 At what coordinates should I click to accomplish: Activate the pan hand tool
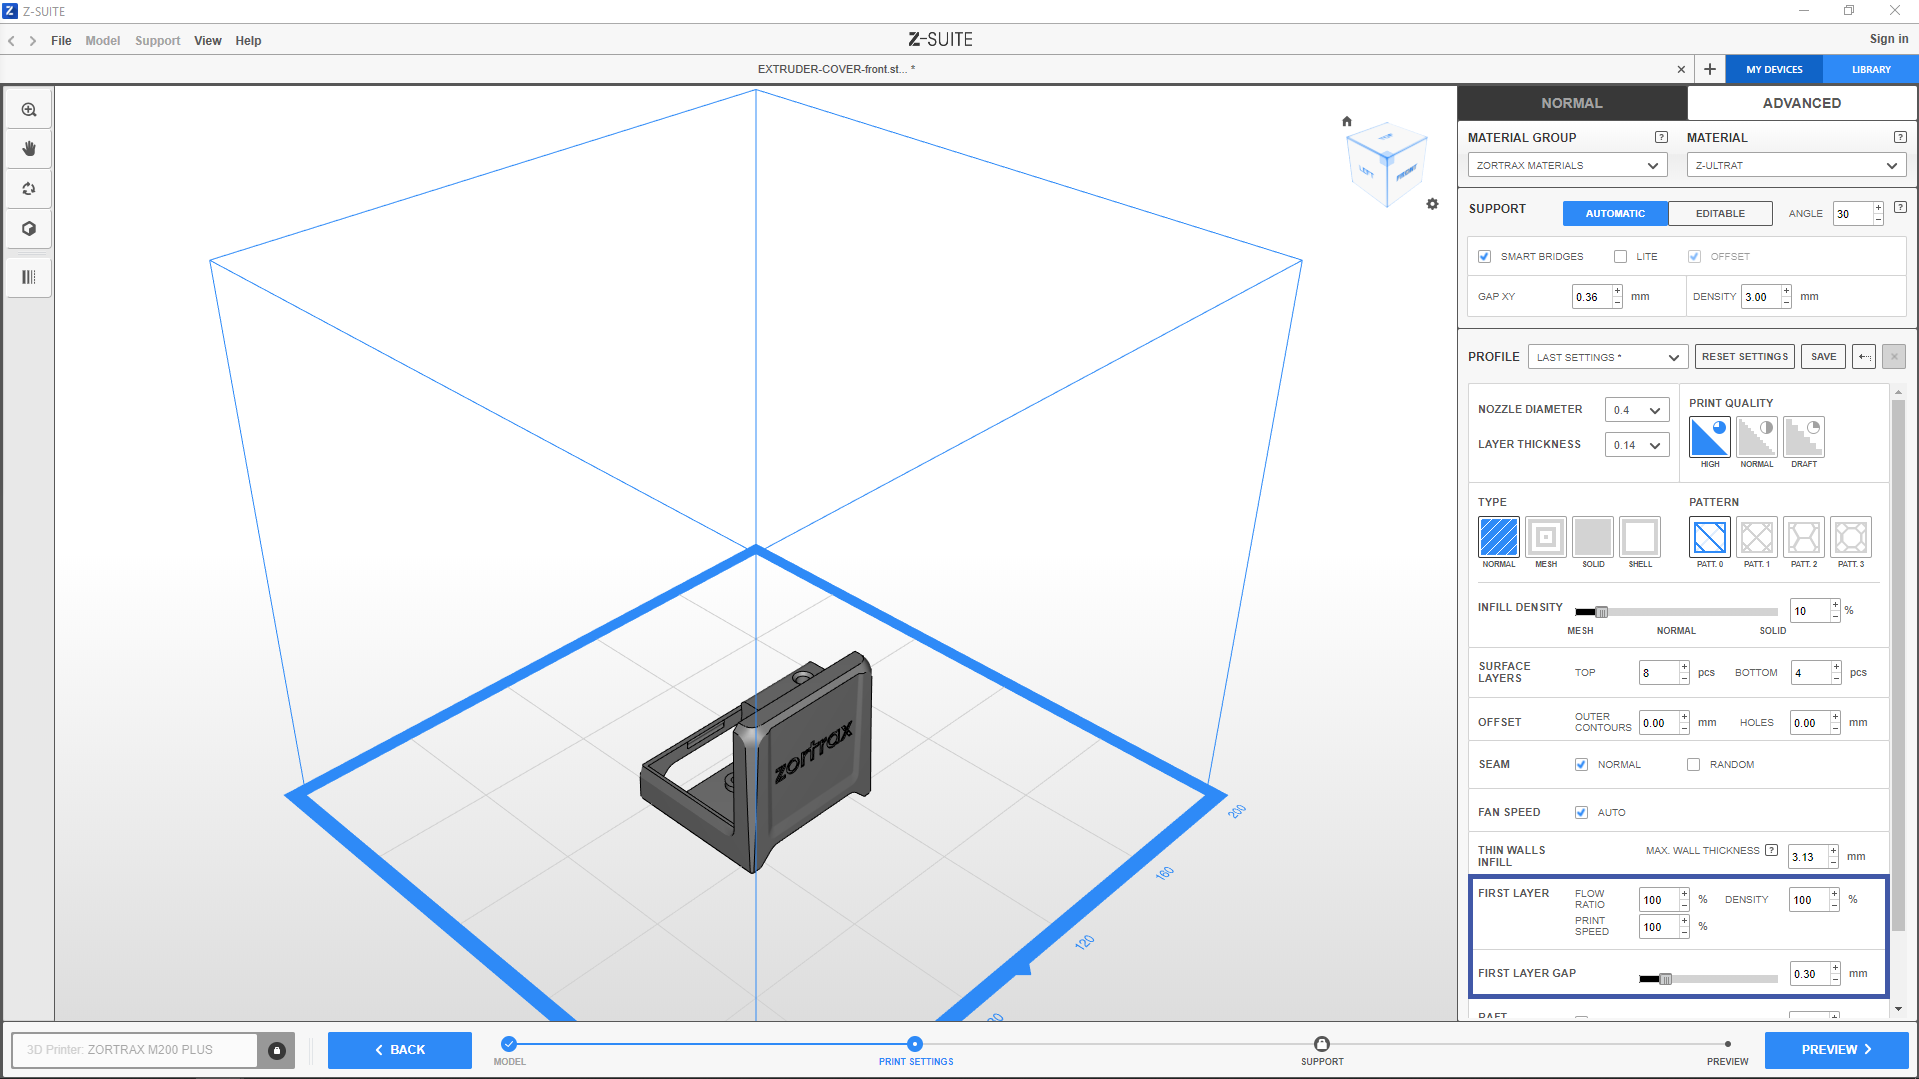click(29, 149)
